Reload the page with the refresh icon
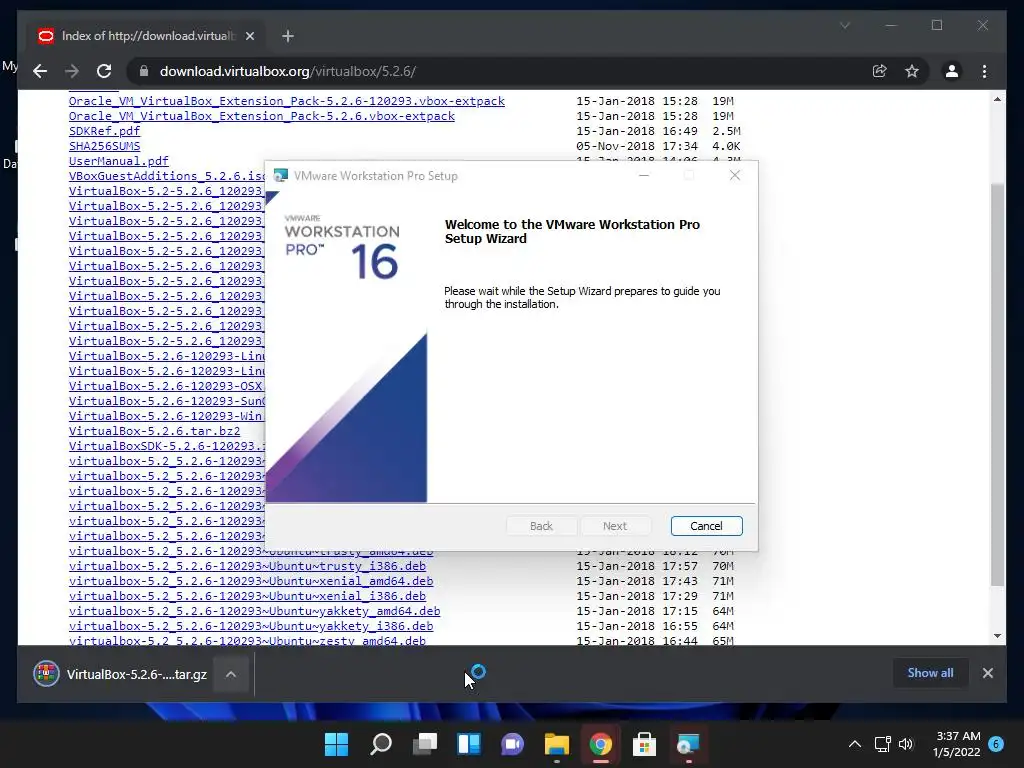This screenshot has height=768, width=1024. coord(104,71)
